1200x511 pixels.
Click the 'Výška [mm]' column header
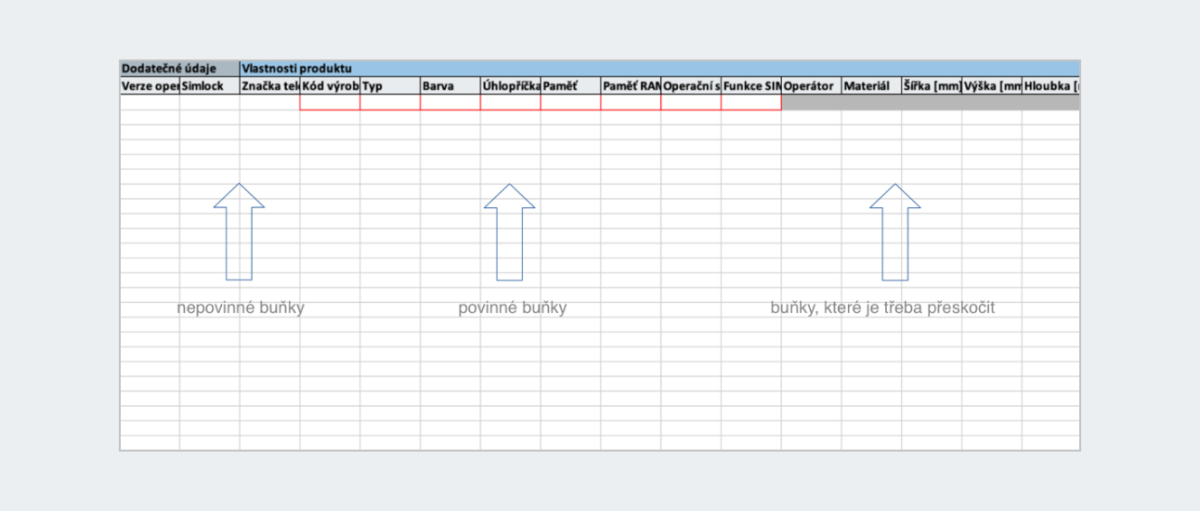pyautogui.click(x=992, y=86)
